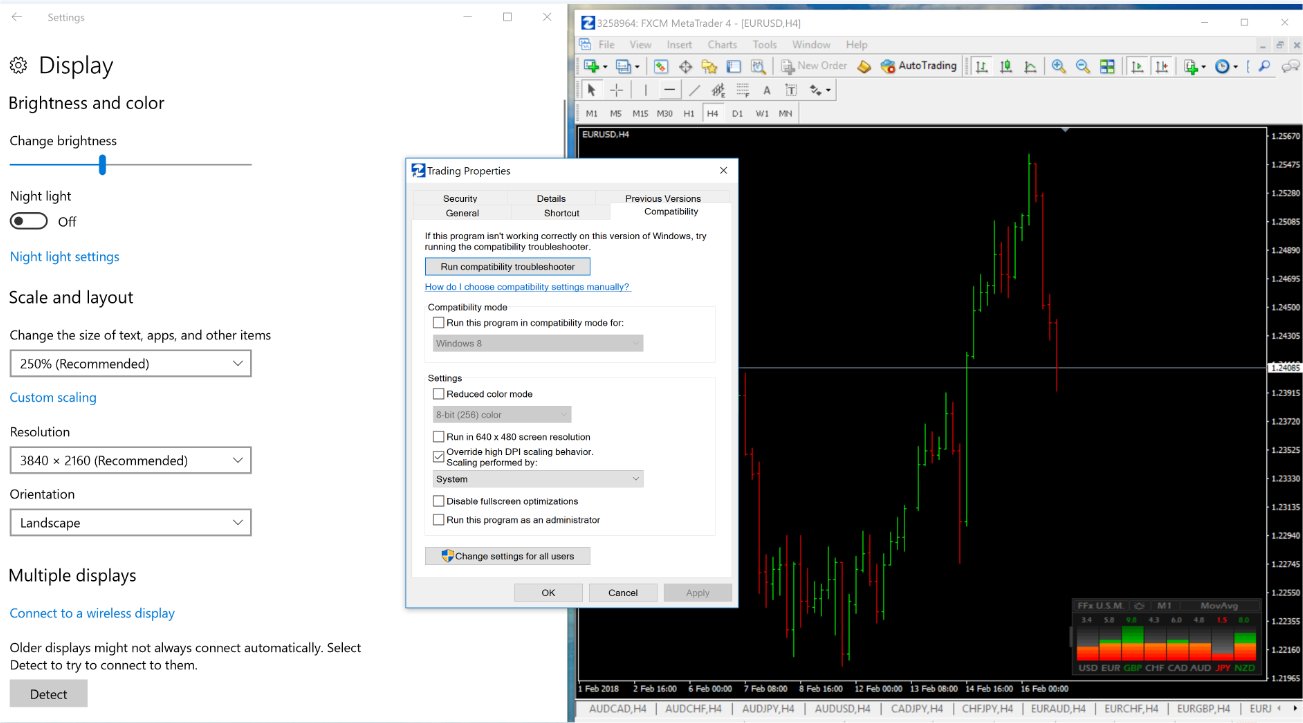Check Disable fullscreen optimizations
Viewport: 1303px width, 723px height.
(438, 501)
